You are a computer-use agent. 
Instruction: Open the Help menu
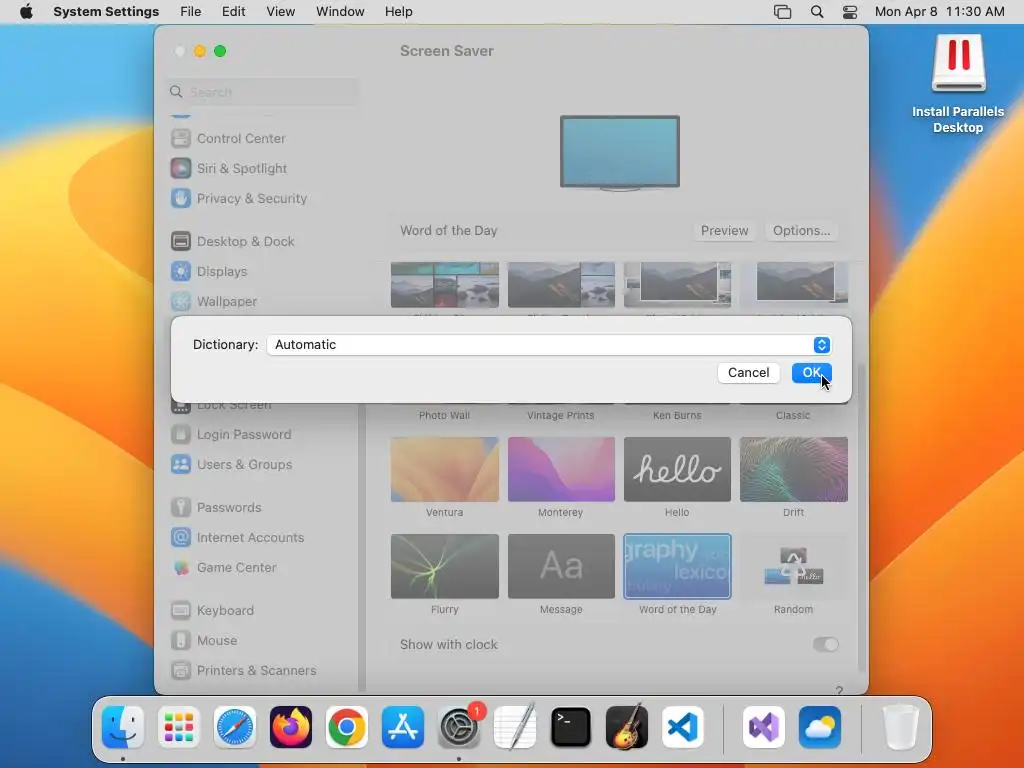pos(398,12)
